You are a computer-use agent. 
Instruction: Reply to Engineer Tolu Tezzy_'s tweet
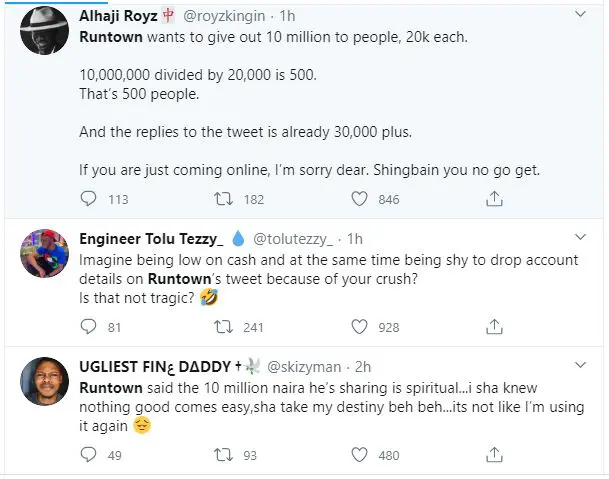click(x=91, y=326)
